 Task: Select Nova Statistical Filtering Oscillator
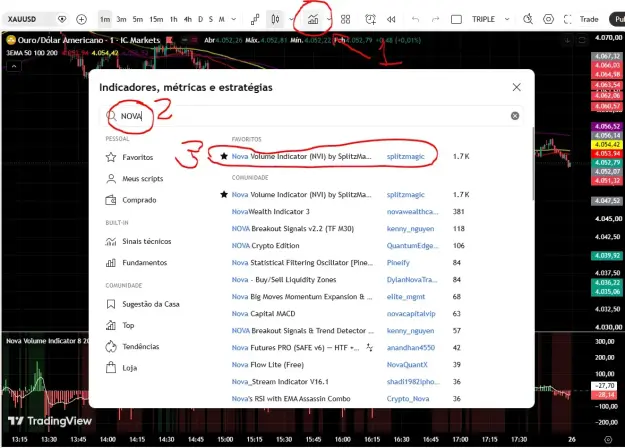(302, 263)
